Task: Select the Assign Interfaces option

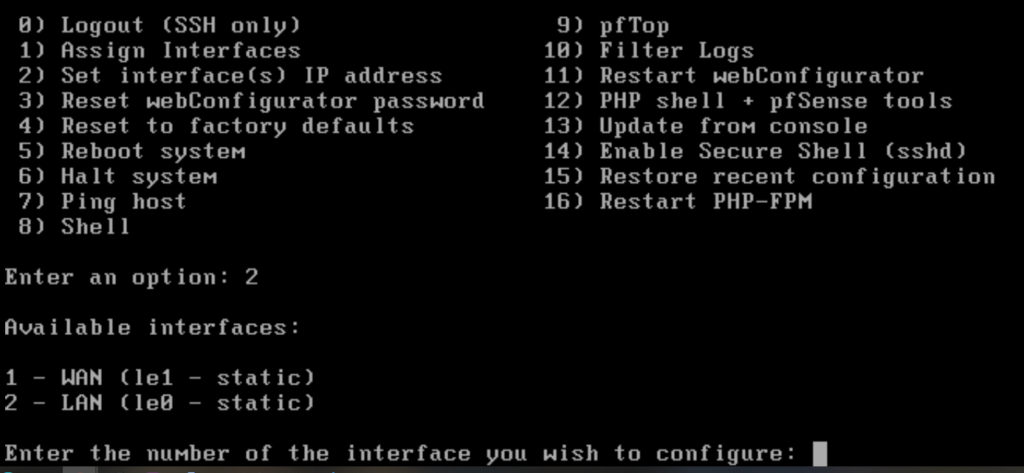Action: pos(159,50)
